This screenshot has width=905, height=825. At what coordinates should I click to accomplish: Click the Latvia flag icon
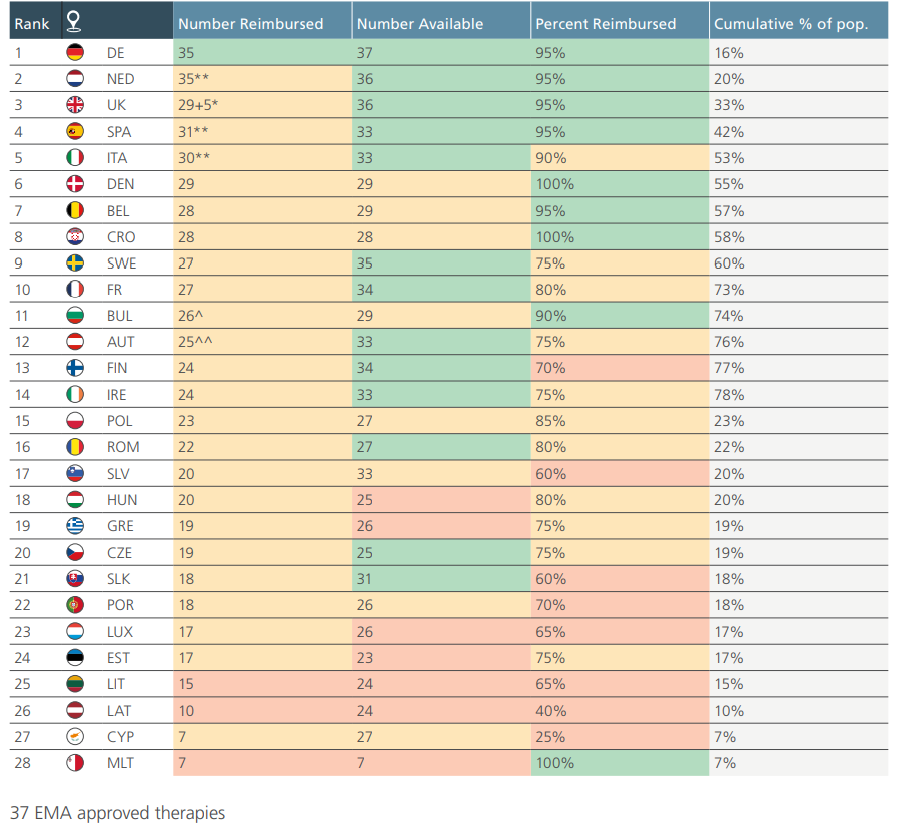coord(75,711)
